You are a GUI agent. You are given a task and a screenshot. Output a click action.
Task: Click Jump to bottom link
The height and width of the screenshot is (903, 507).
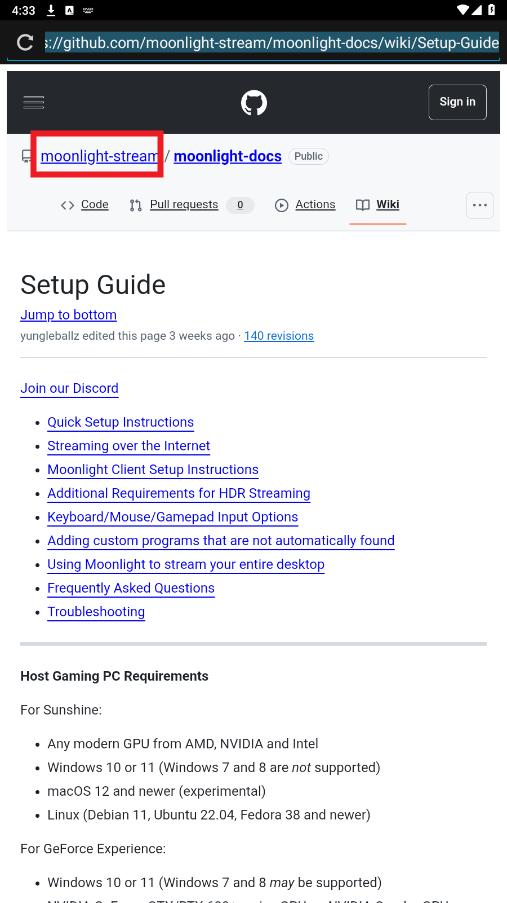(x=69, y=315)
